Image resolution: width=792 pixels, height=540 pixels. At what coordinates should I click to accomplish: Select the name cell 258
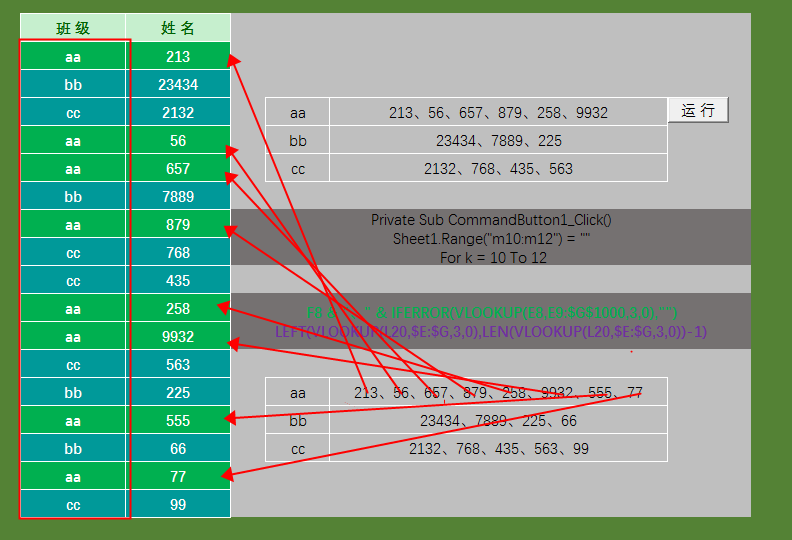coord(178,309)
